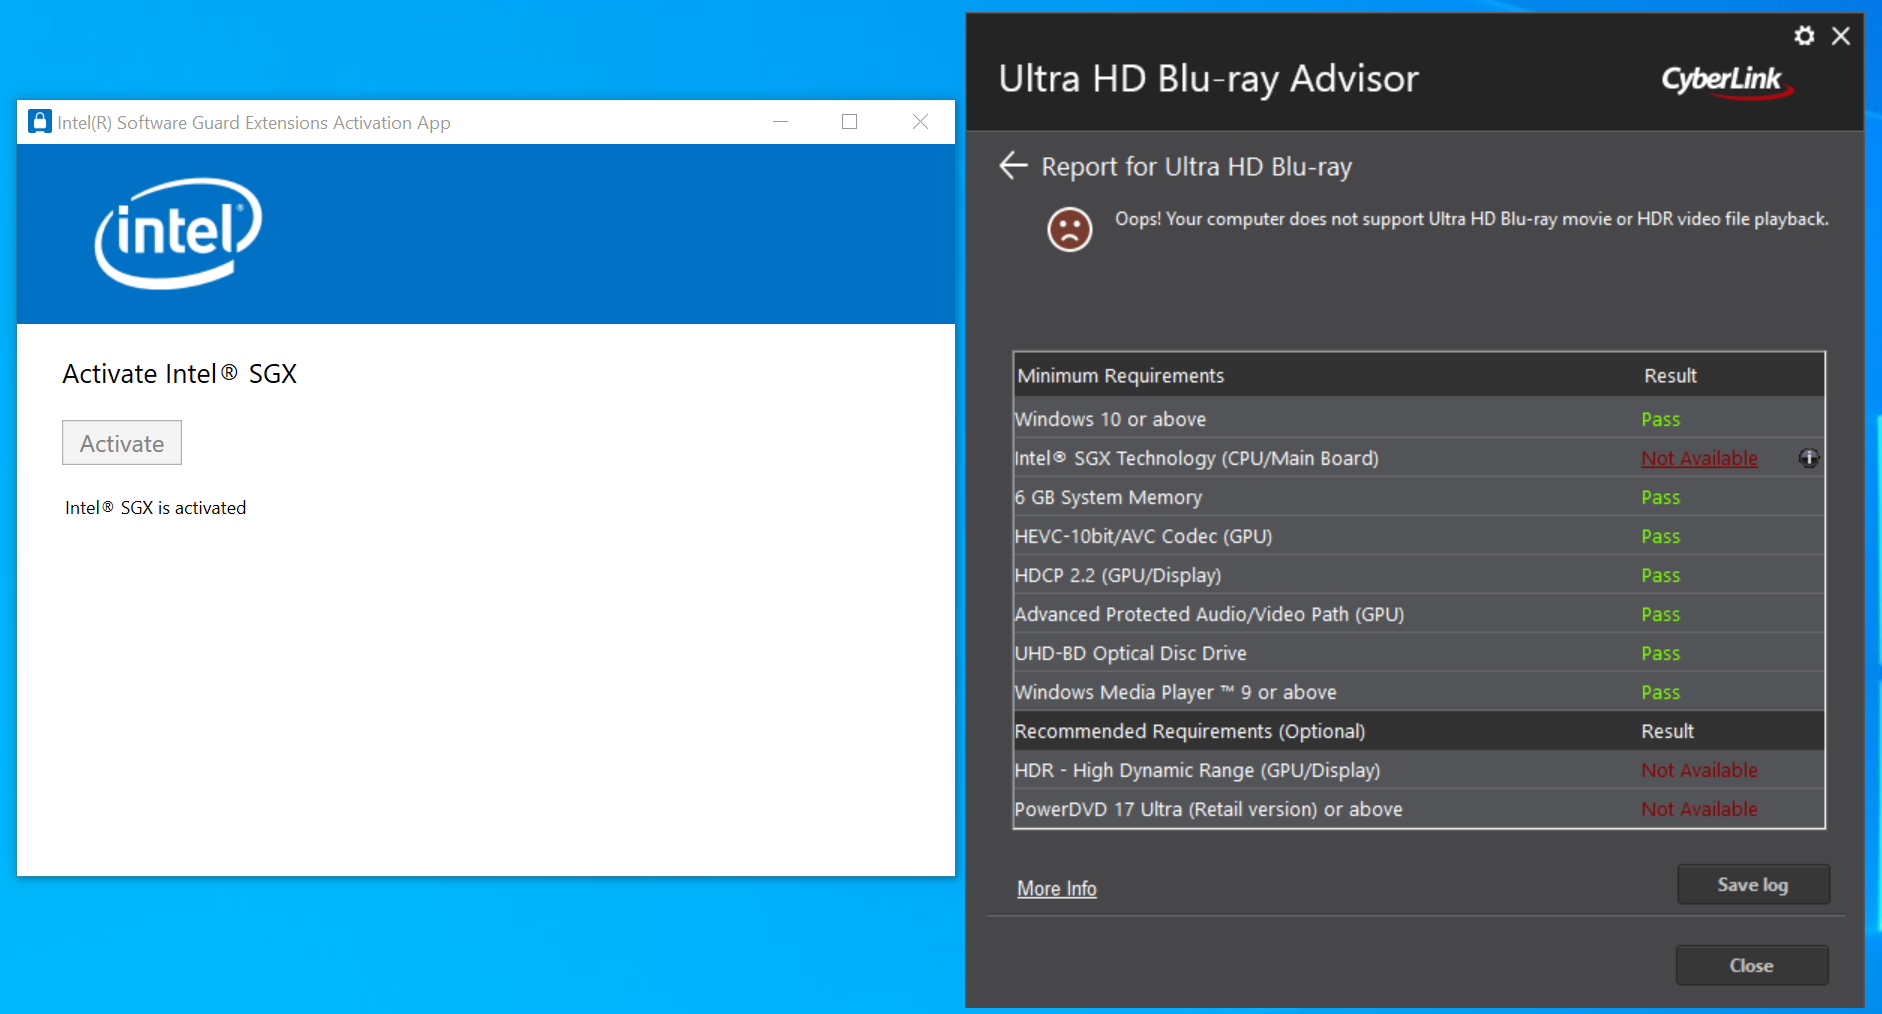Select 'Windows 10 or above' row
Viewport: 1882px width, 1014px height.
(1419, 419)
